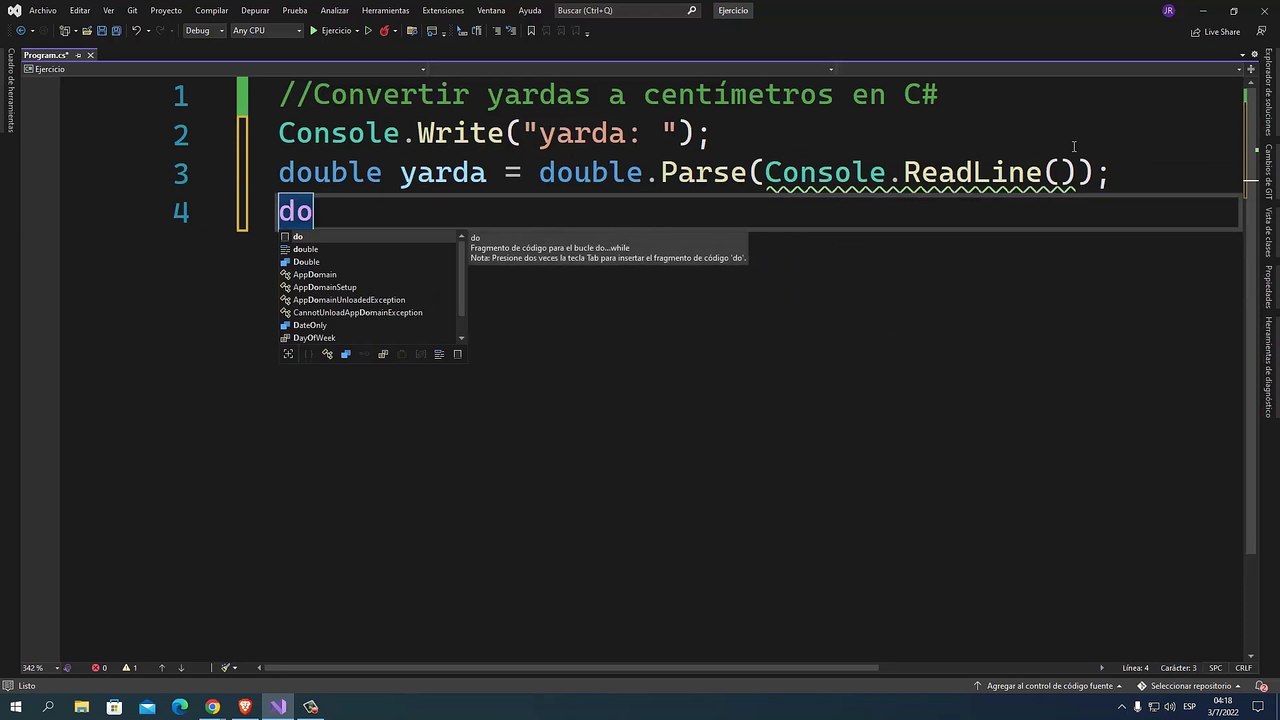Open the Editar menu
Screen dimensions: 1280x720
80,10
